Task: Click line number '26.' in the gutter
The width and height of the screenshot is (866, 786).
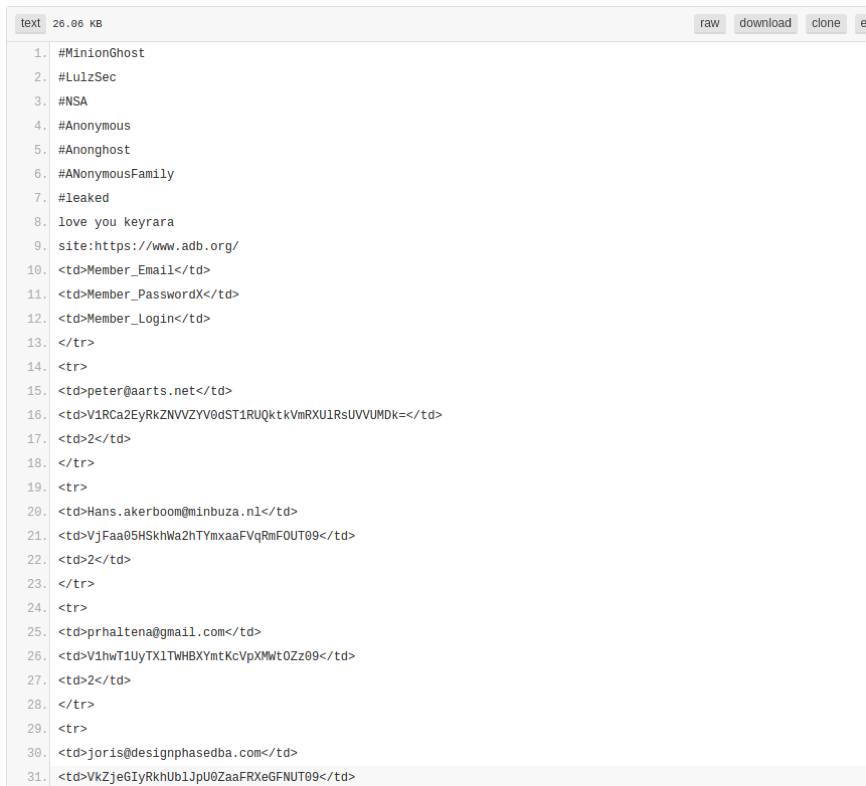Action: (37, 656)
